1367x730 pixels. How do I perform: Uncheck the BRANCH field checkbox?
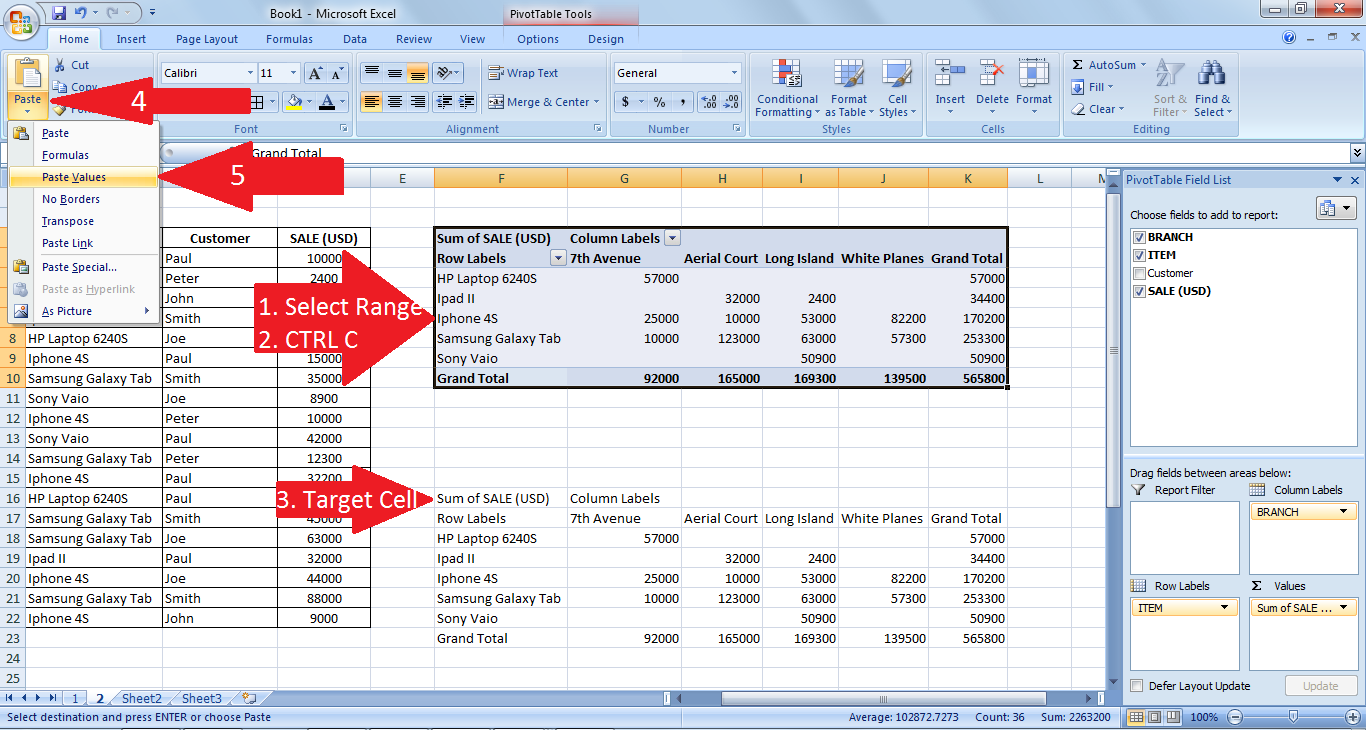(x=1139, y=237)
